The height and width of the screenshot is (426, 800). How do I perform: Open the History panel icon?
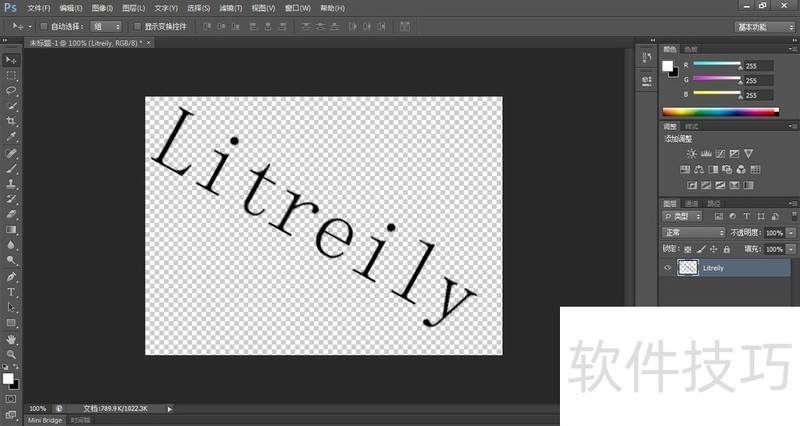[x=646, y=58]
